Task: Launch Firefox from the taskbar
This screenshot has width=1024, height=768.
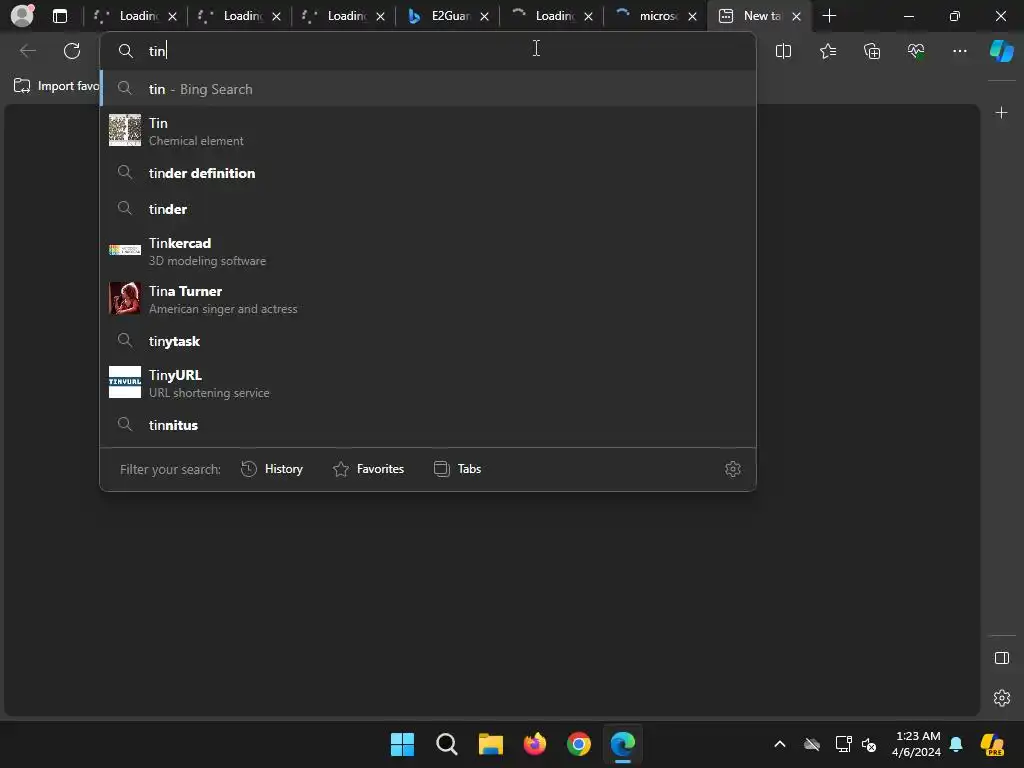Action: tap(535, 744)
